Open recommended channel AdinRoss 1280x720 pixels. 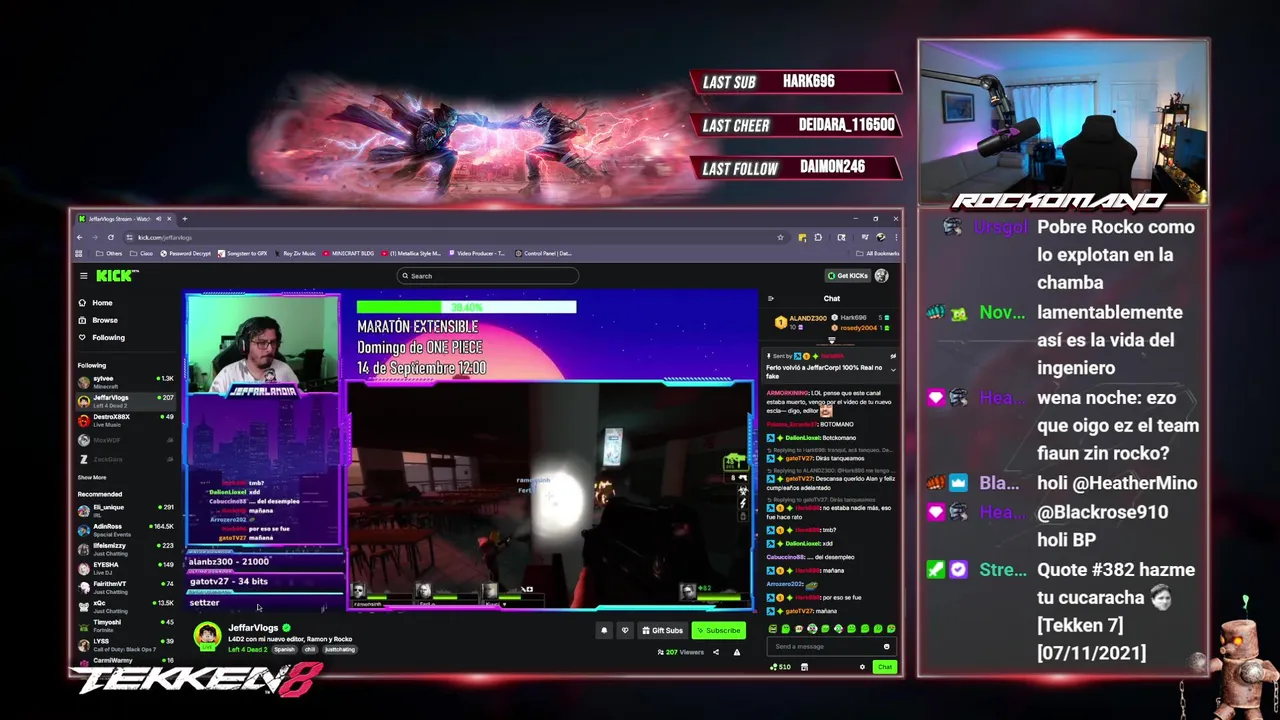coord(126,529)
